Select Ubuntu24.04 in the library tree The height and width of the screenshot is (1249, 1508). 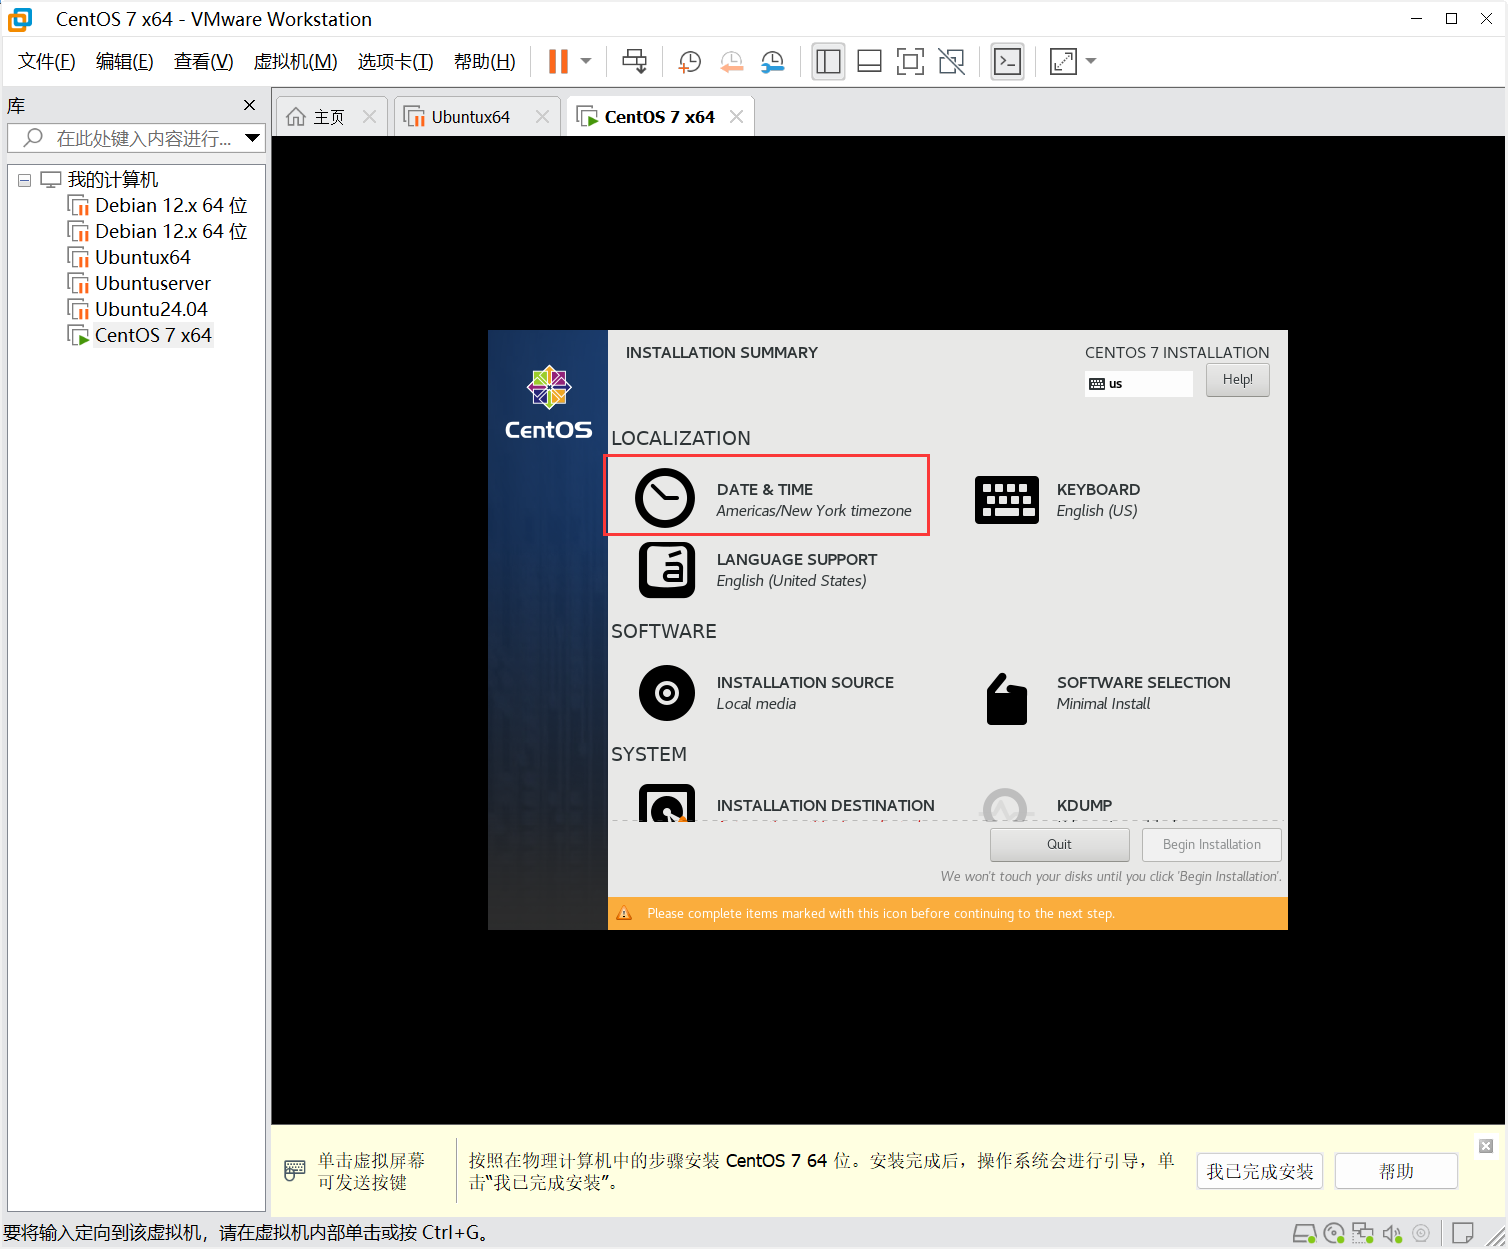pos(151,309)
